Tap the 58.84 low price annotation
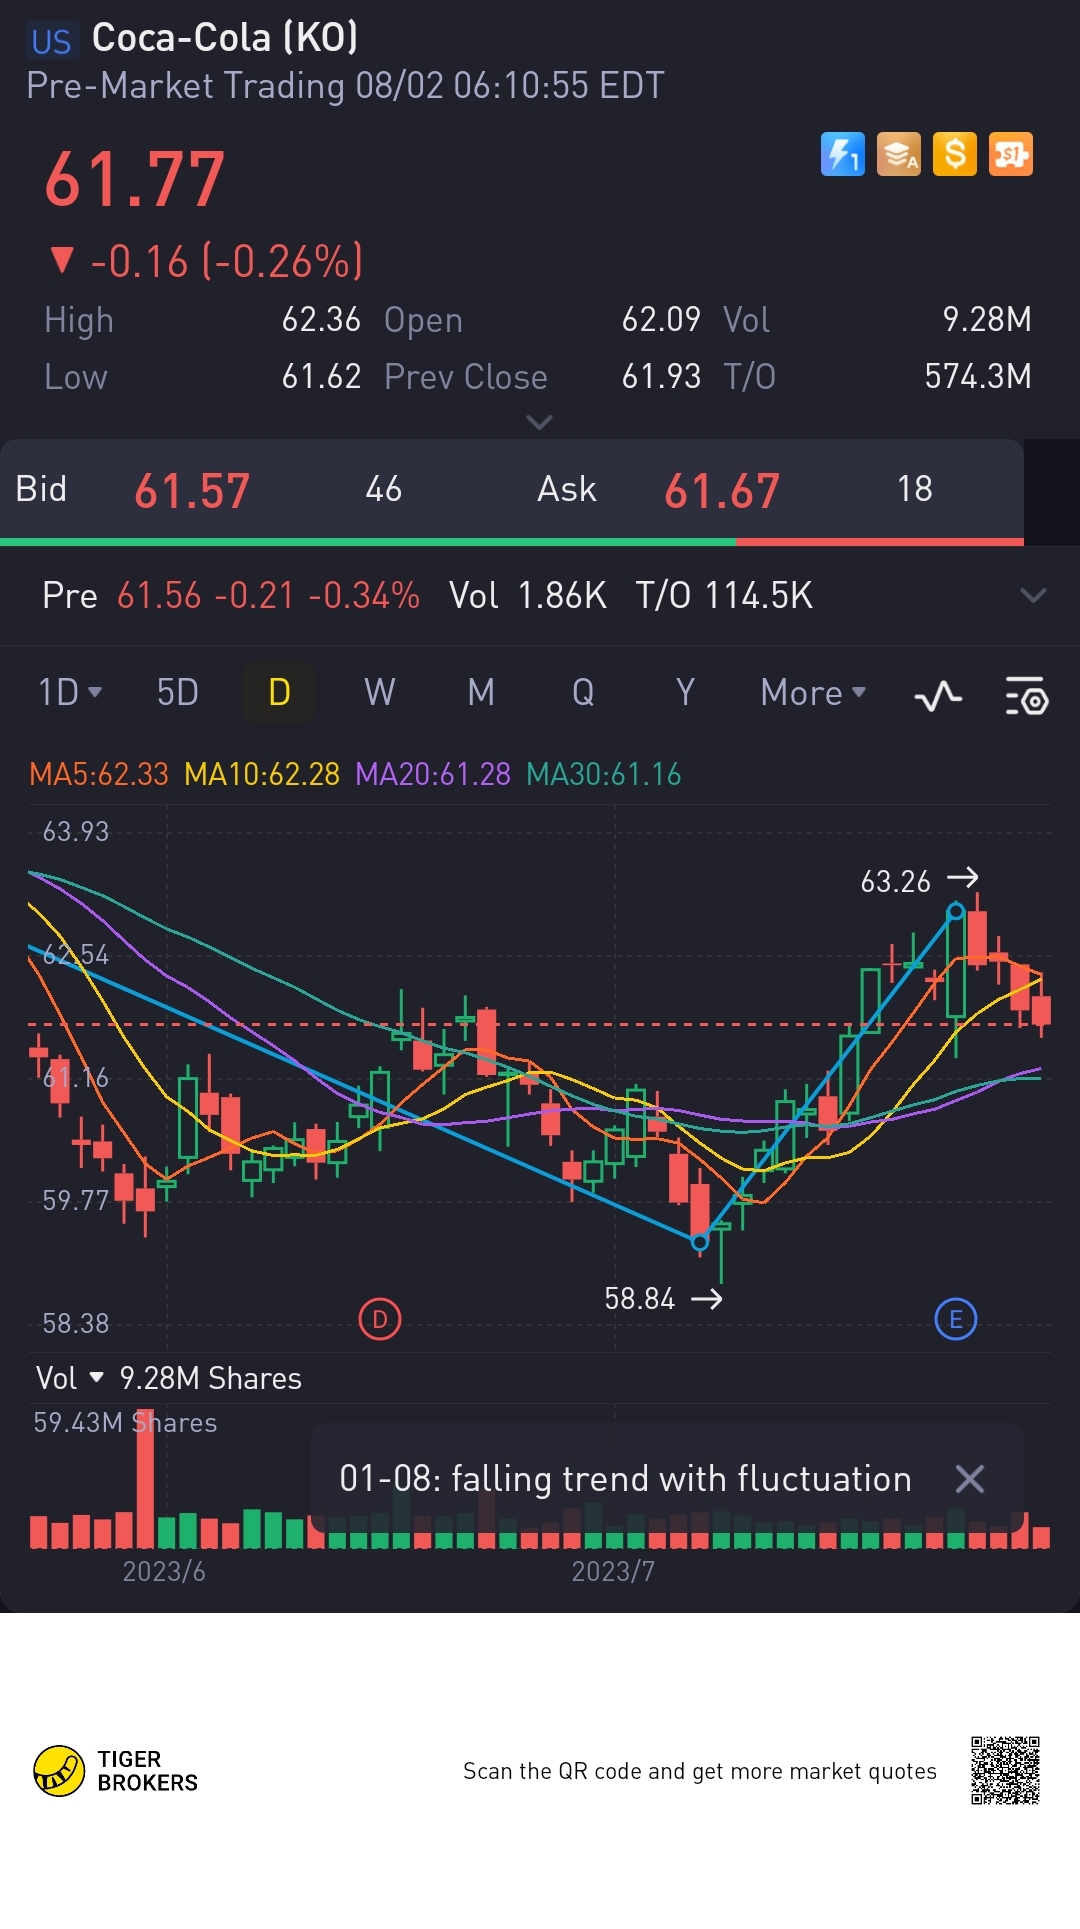This screenshot has height=1929, width=1080. click(640, 1299)
